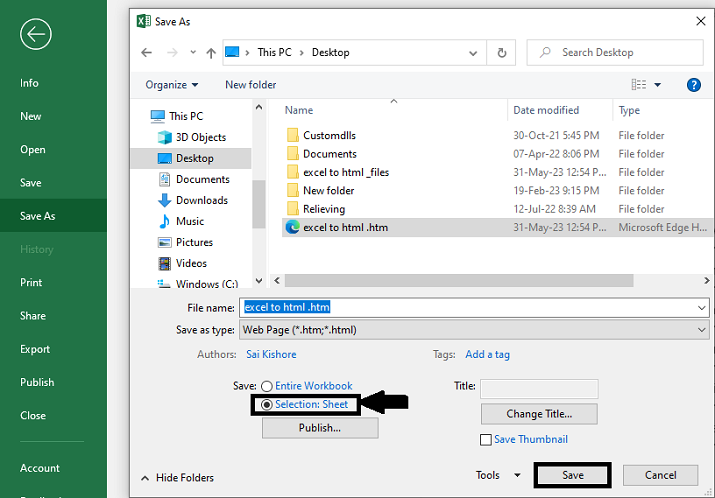This screenshot has width=715, height=498.
Task: Expand the address bar path dropdown
Action: point(473,53)
